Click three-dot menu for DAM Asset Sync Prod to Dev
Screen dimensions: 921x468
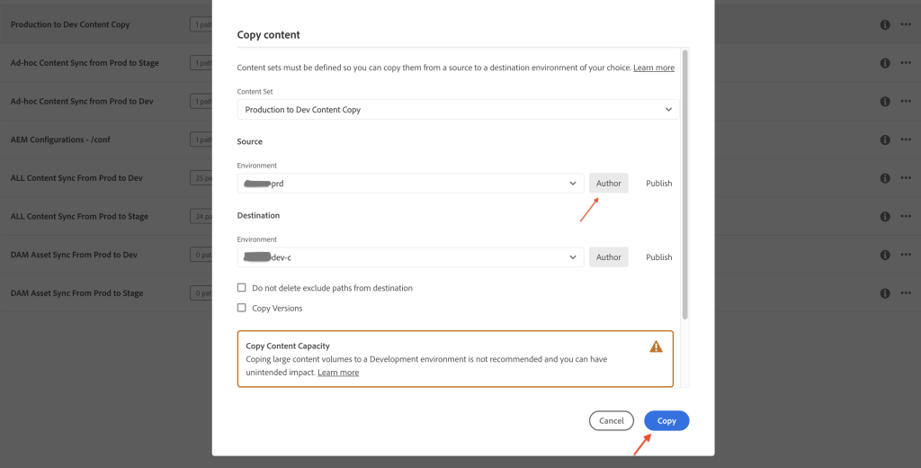point(905,255)
